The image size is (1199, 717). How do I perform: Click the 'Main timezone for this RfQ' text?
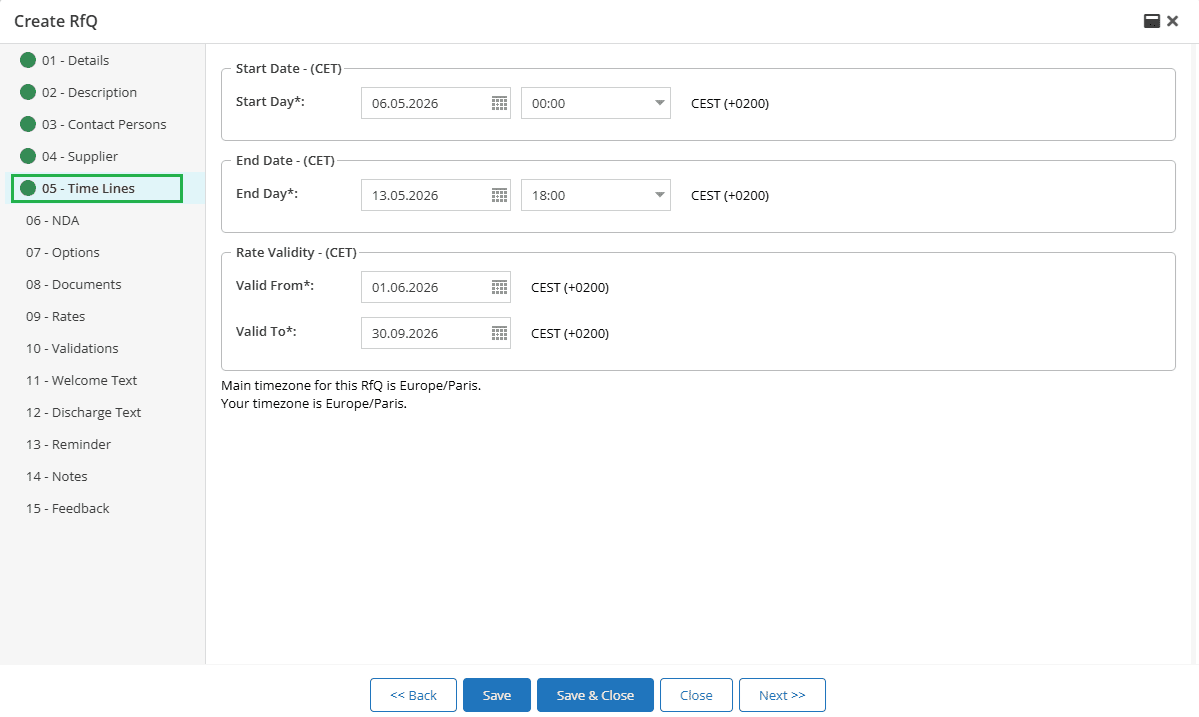pyautogui.click(x=351, y=386)
